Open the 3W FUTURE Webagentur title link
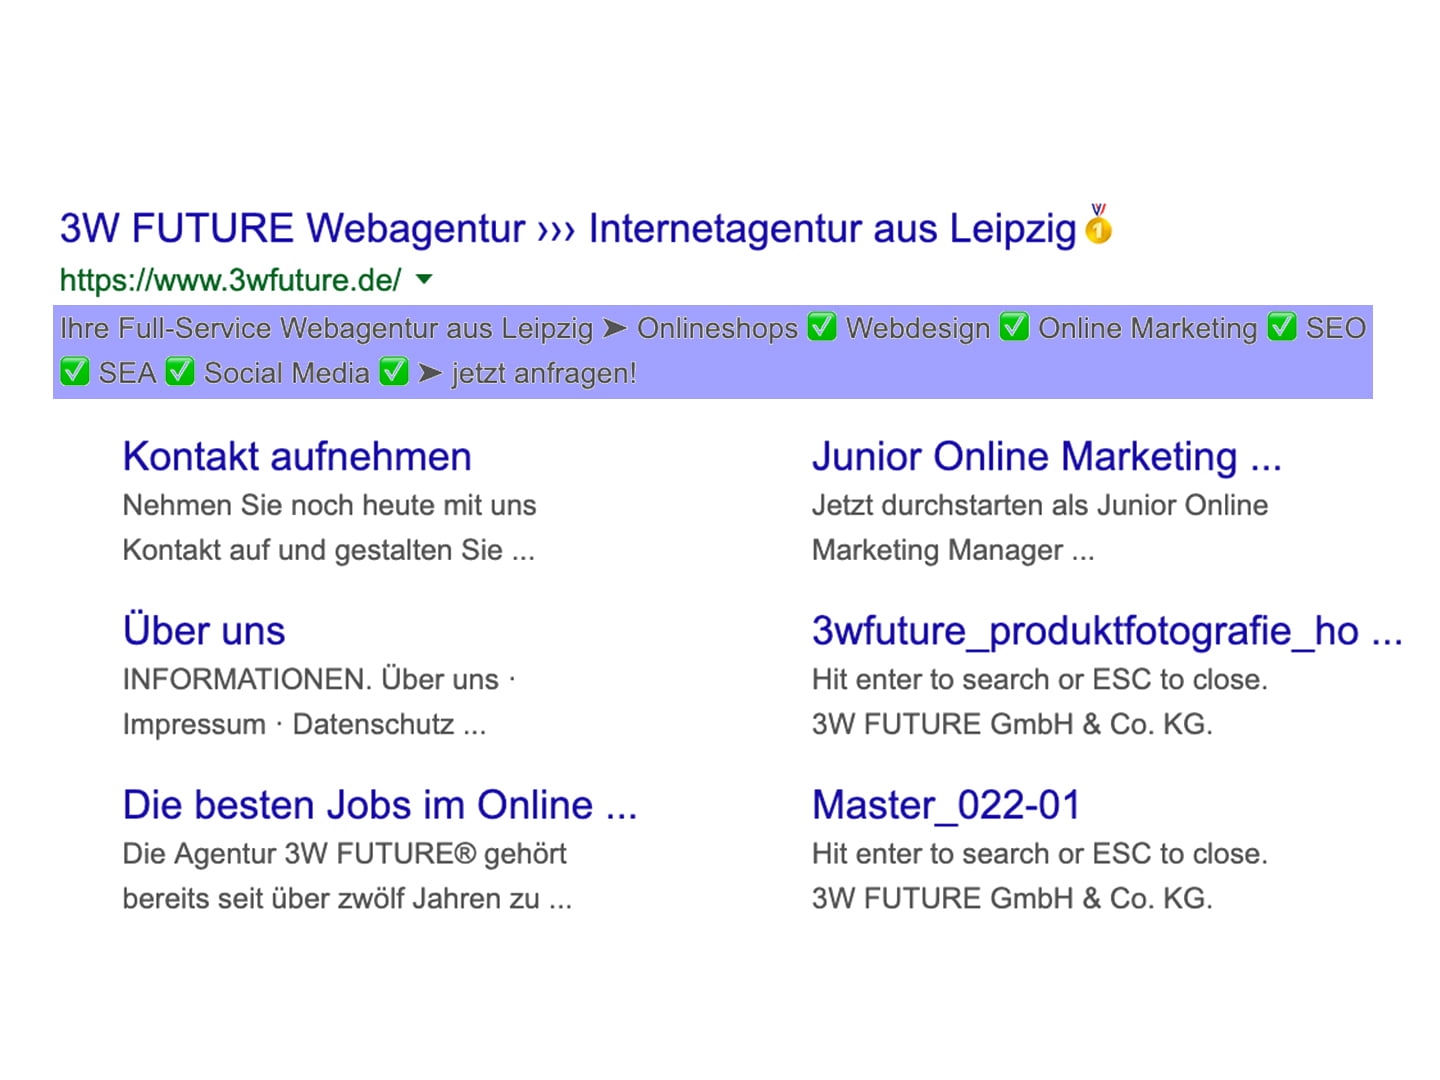The image size is (1440, 1080). click(x=566, y=229)
